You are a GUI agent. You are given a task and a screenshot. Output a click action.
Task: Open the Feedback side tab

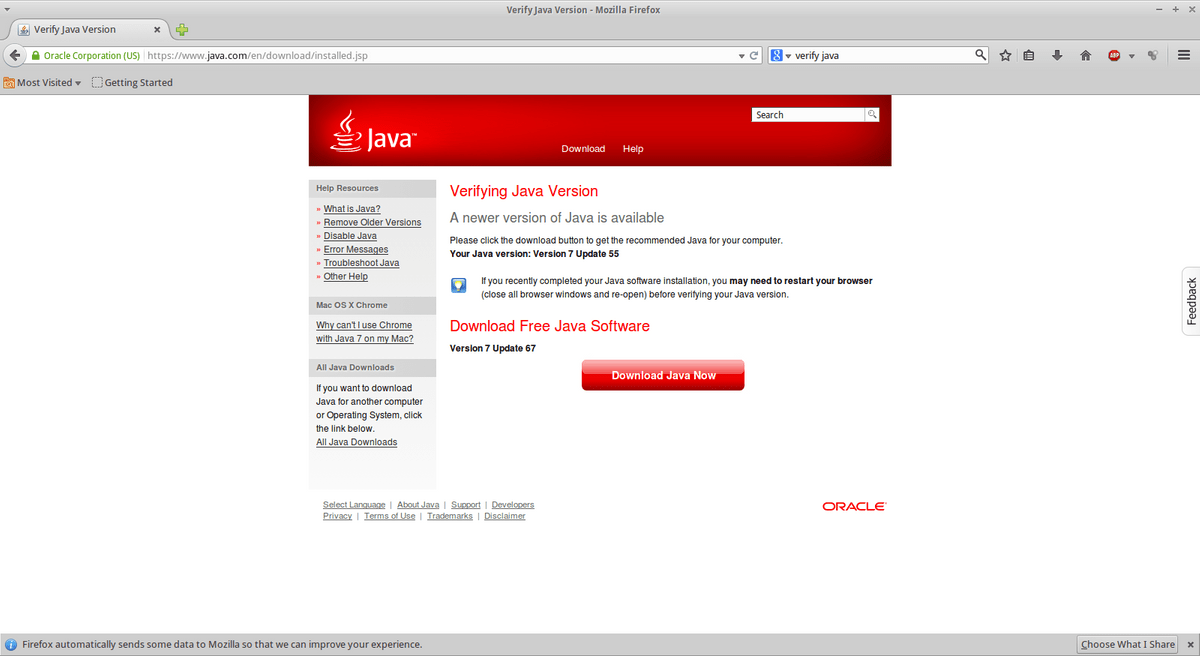click(x=1191, y=301)
